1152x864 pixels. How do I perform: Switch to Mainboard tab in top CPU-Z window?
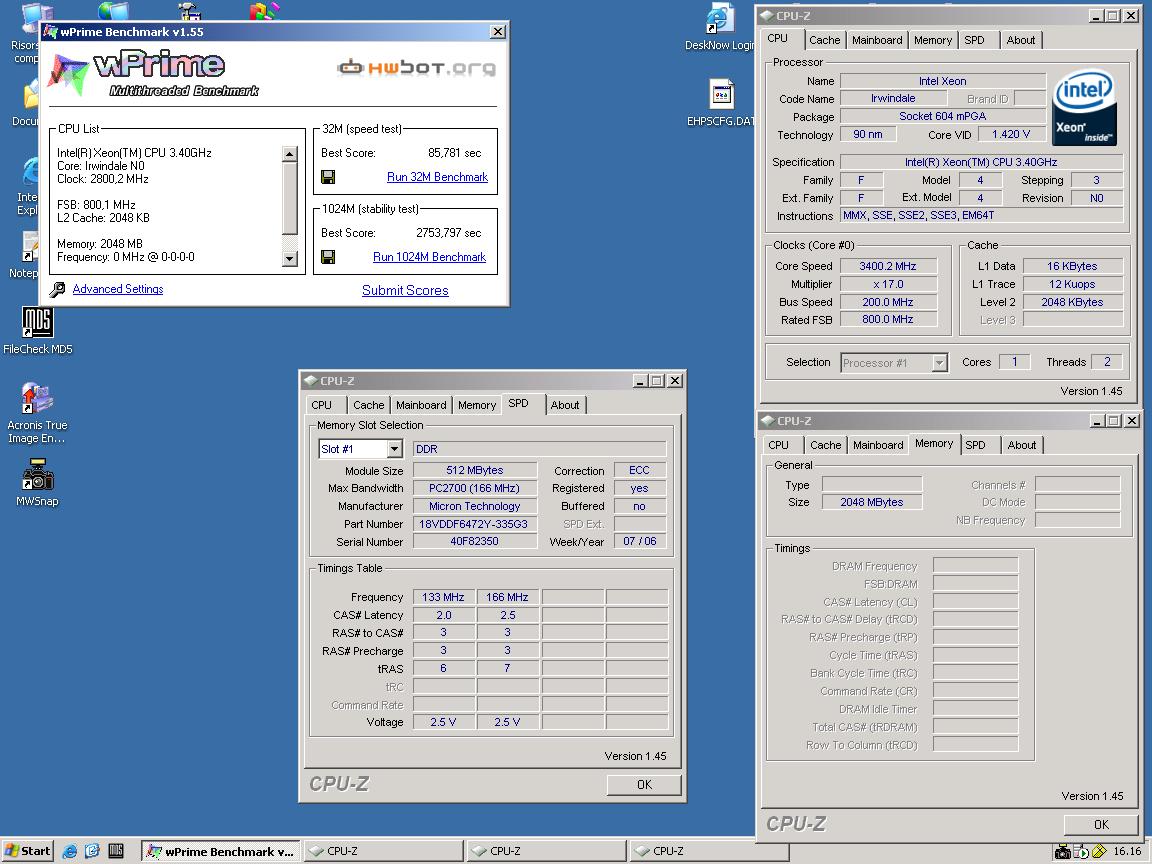coord(877,40)
